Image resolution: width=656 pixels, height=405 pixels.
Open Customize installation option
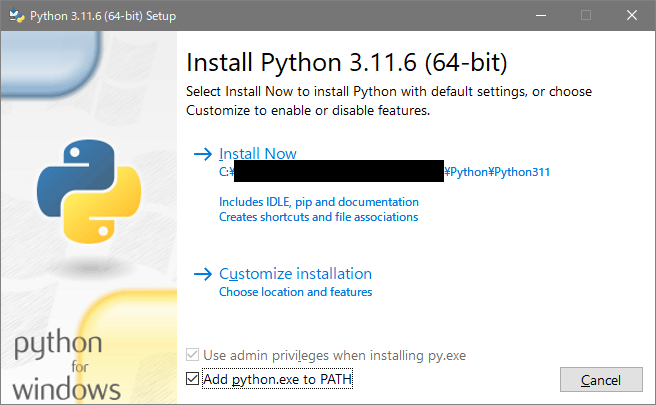click(295, 274)
